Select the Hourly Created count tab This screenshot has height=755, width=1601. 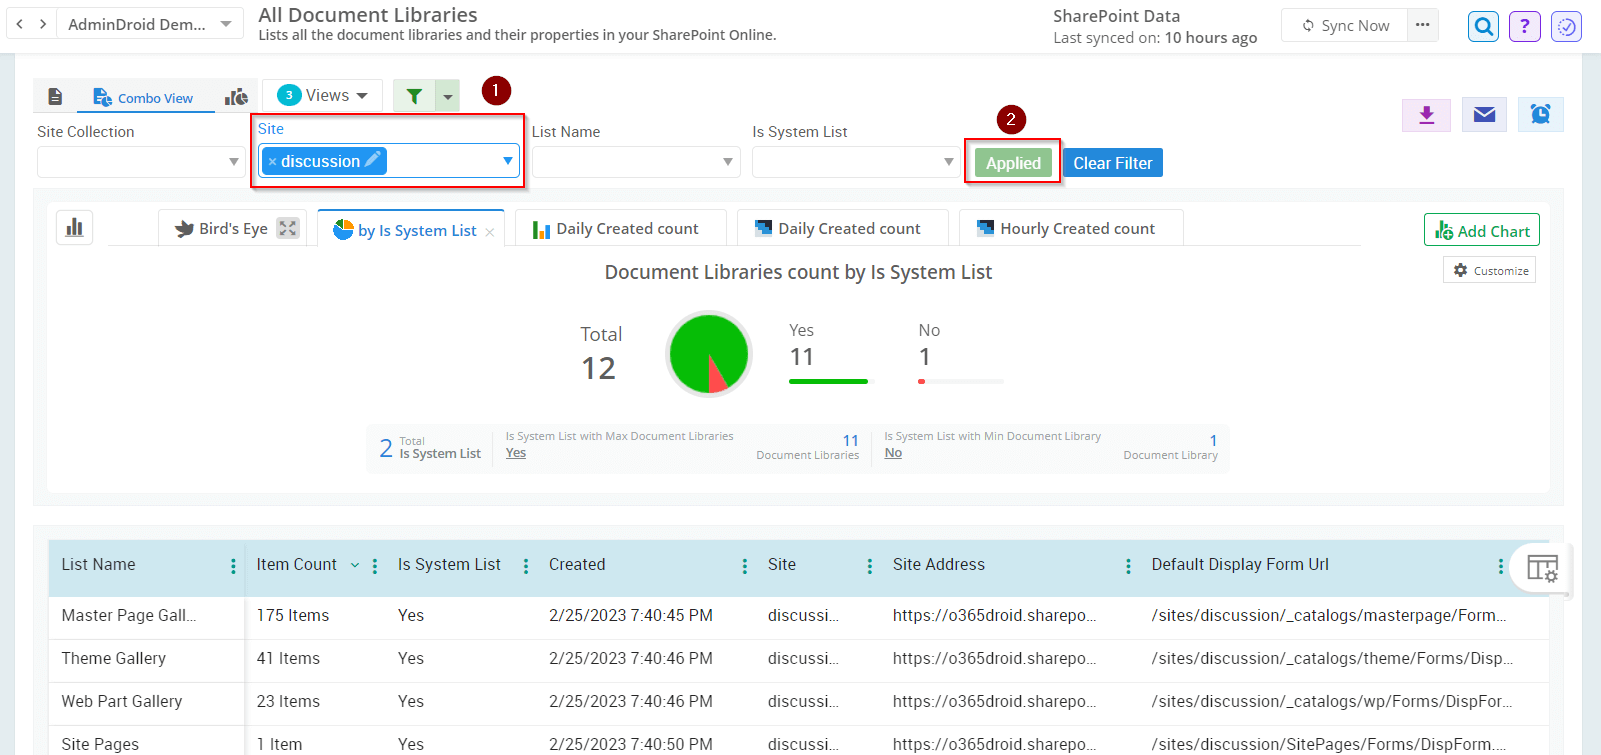point(1071,229)
